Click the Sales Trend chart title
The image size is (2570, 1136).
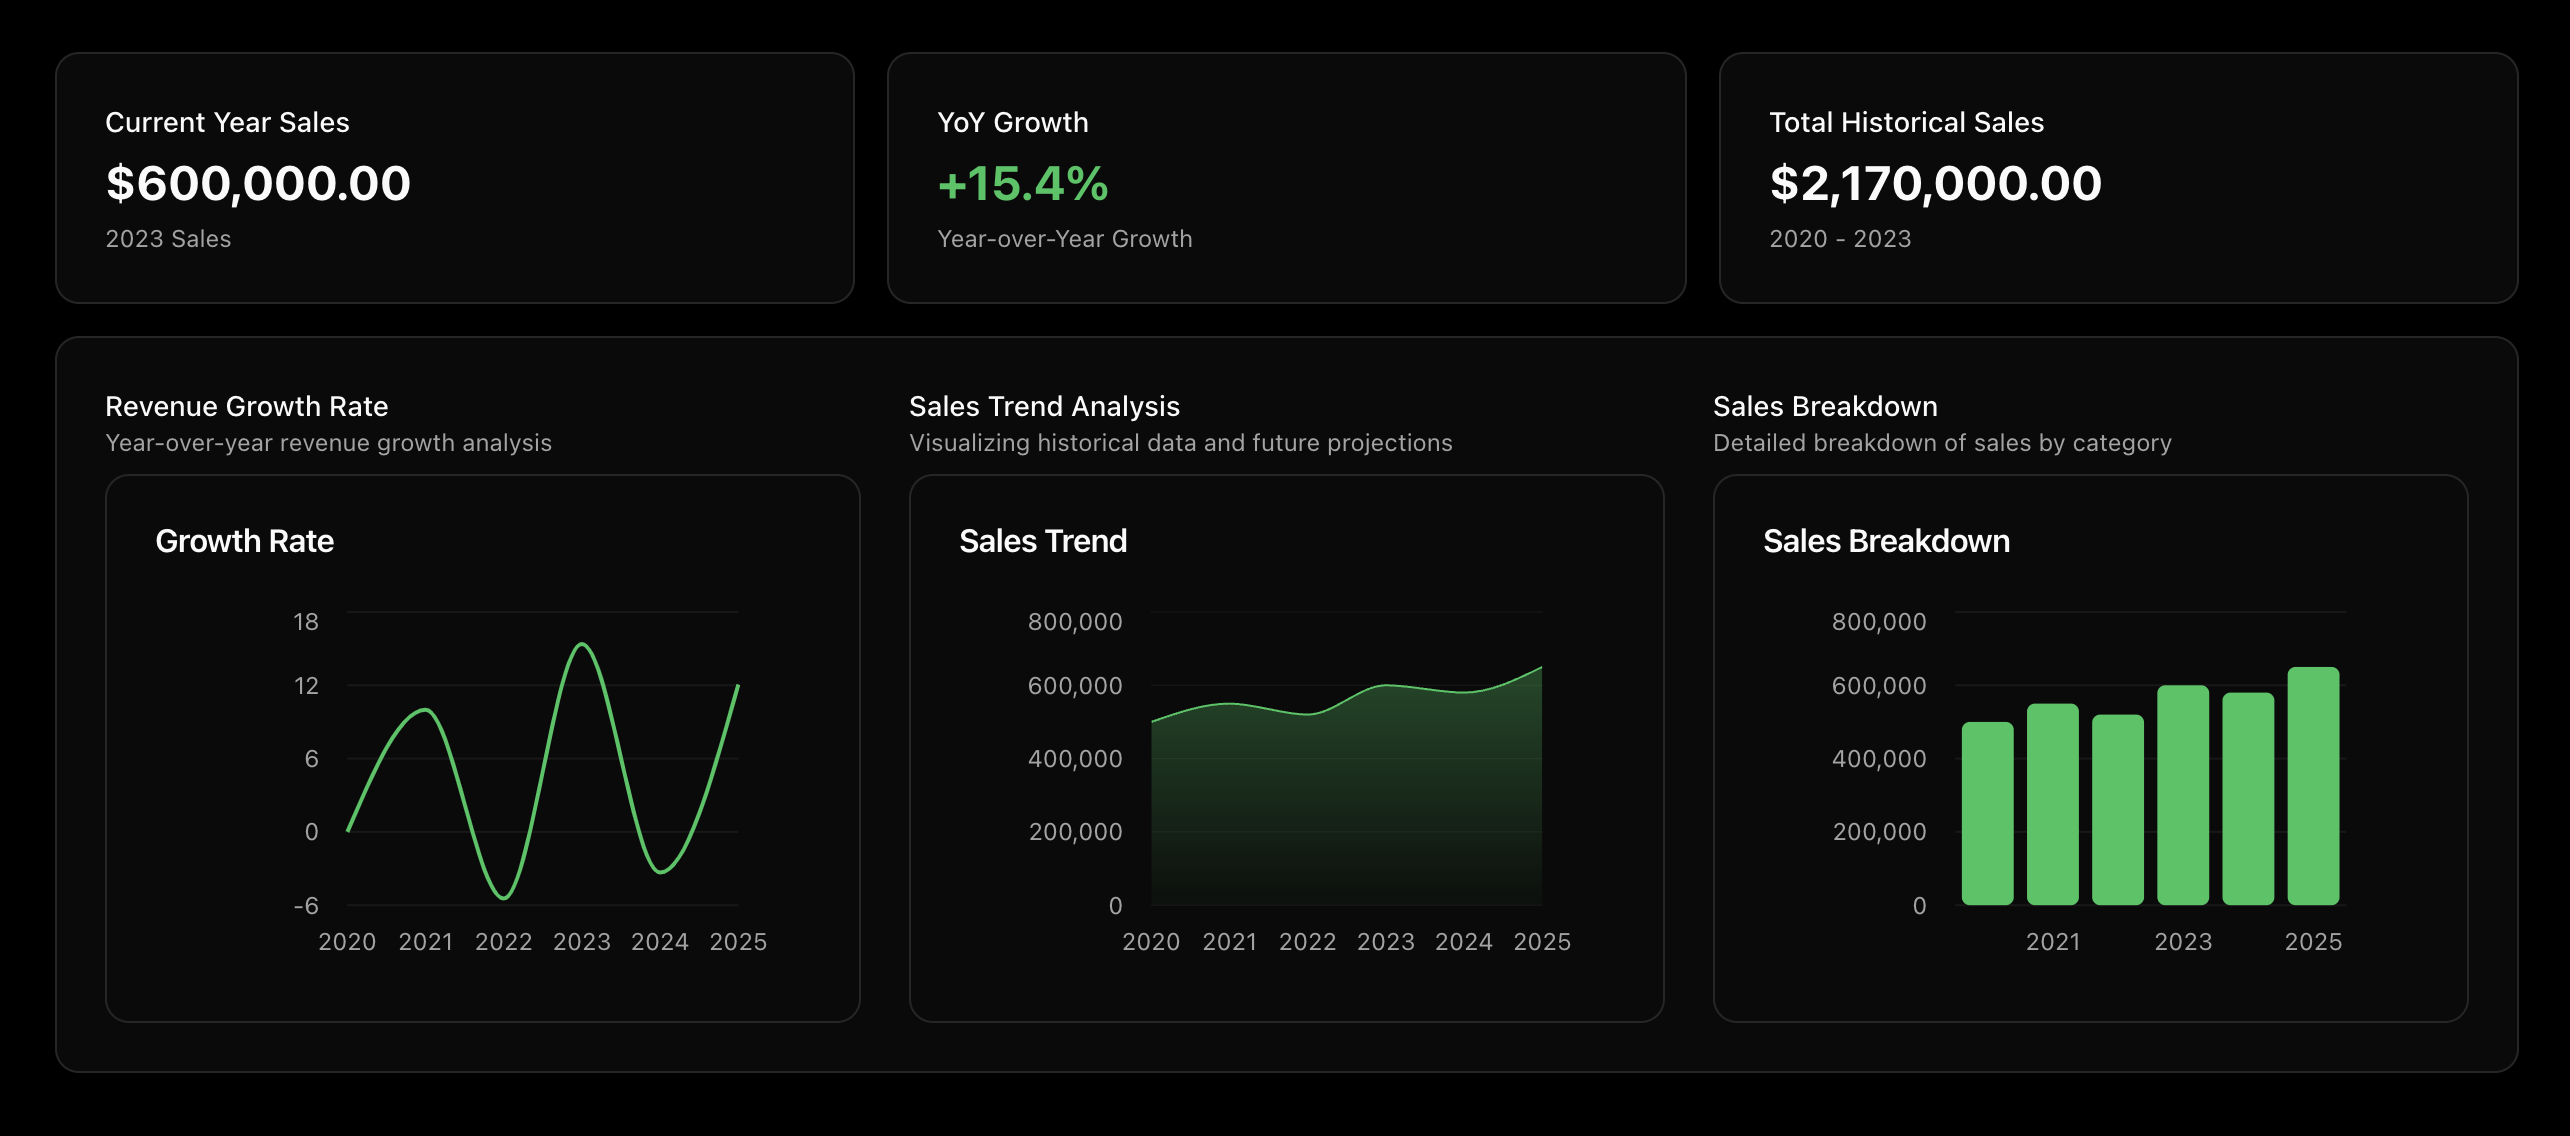coord(1042,541)
